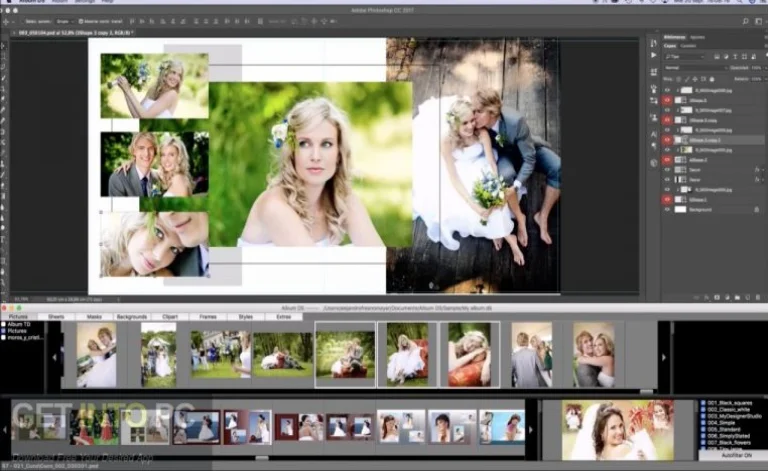
Task: Open the Frames tab
Action: (207, 316)
